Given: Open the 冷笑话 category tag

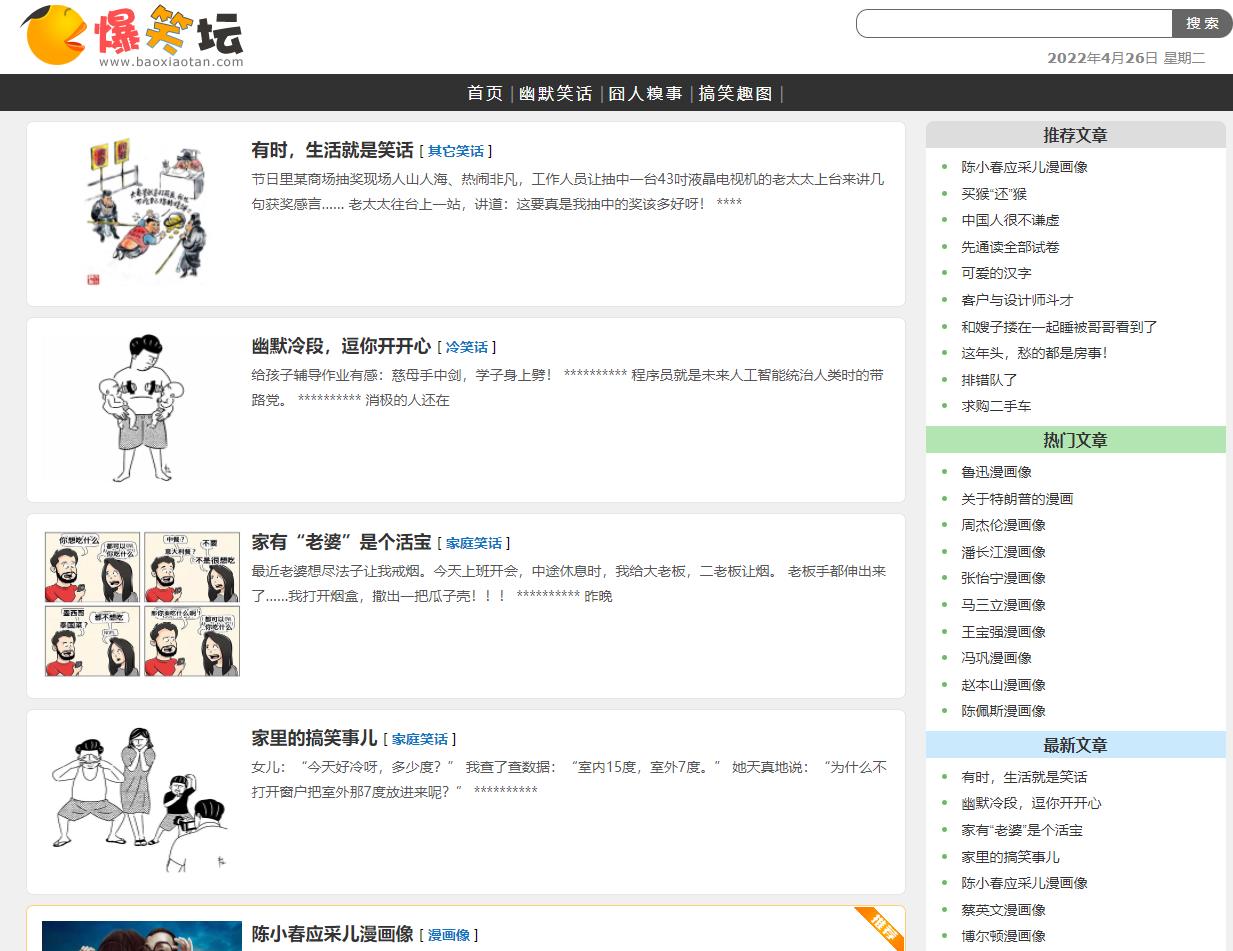Looking at the screenshot, I should pos(467,347).
